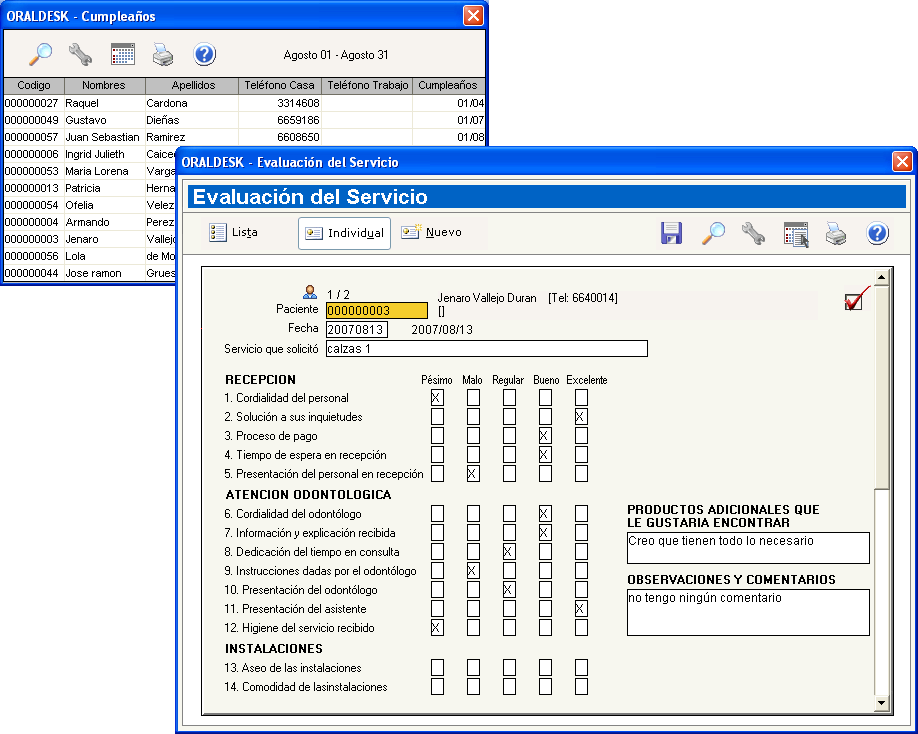This screenshot has height=734, width=918.
Task: Select Maria Lorena row in birthday list
Action: pyautogui.click(x=90, y=171)
